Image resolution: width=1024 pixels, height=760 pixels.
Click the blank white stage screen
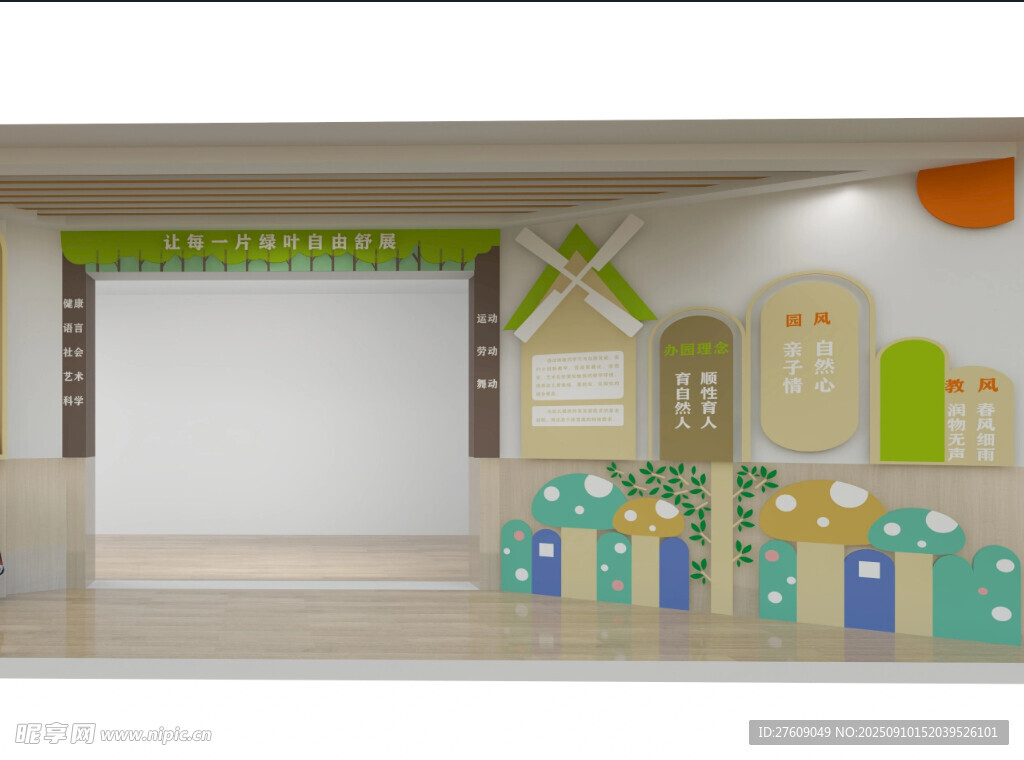pos(282,405)
